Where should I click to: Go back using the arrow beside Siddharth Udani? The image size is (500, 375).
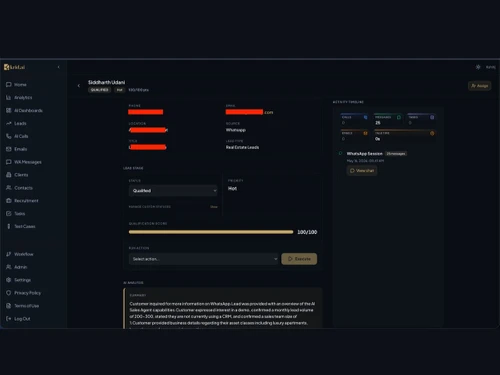[x=79, y=86]
